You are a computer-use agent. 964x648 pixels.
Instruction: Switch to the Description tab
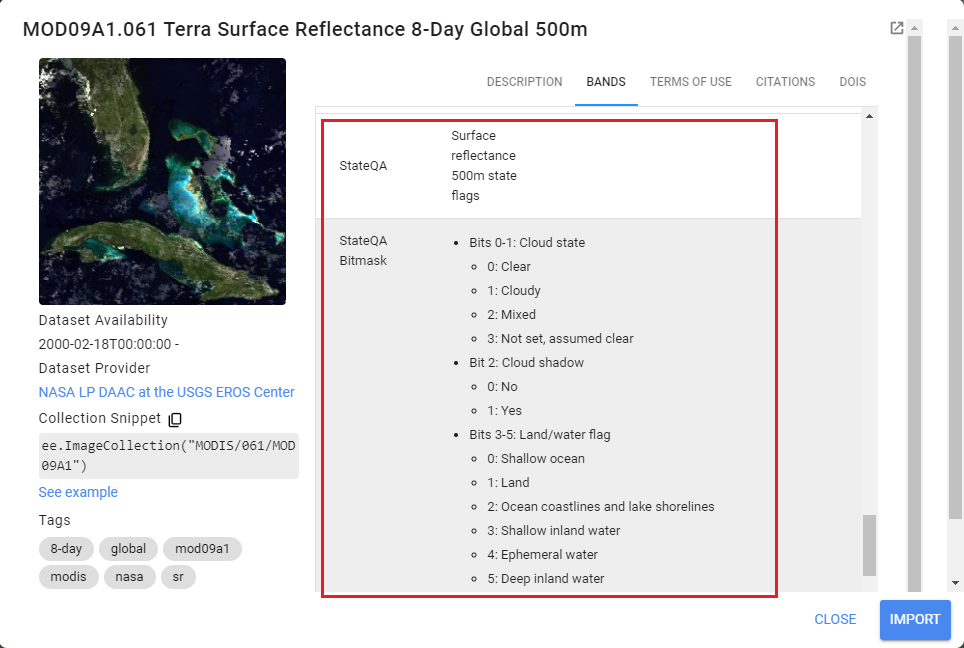(524, 82)
